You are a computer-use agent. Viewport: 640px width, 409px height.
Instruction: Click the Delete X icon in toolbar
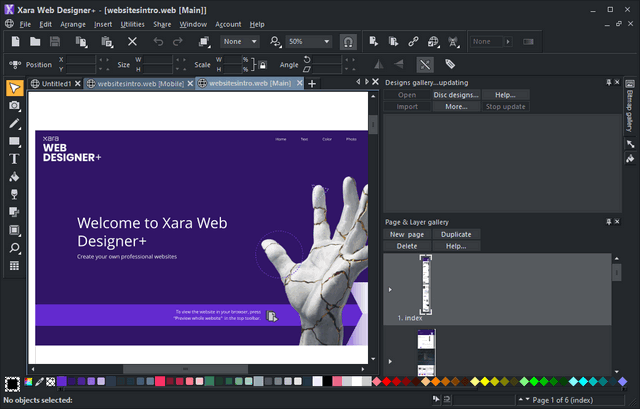point(132,42)
